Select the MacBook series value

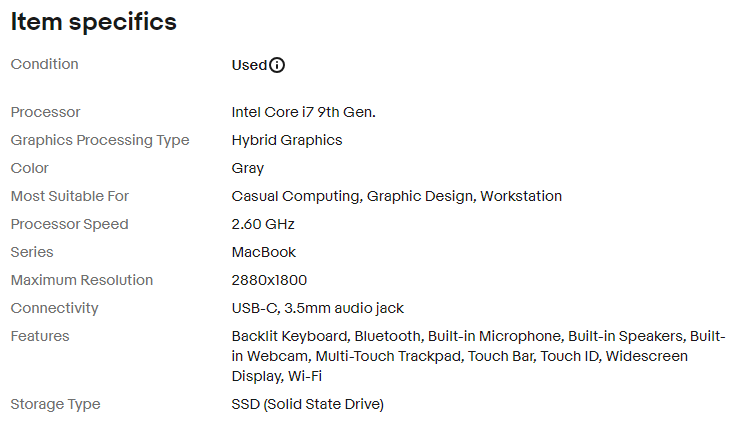pos(264,252)
